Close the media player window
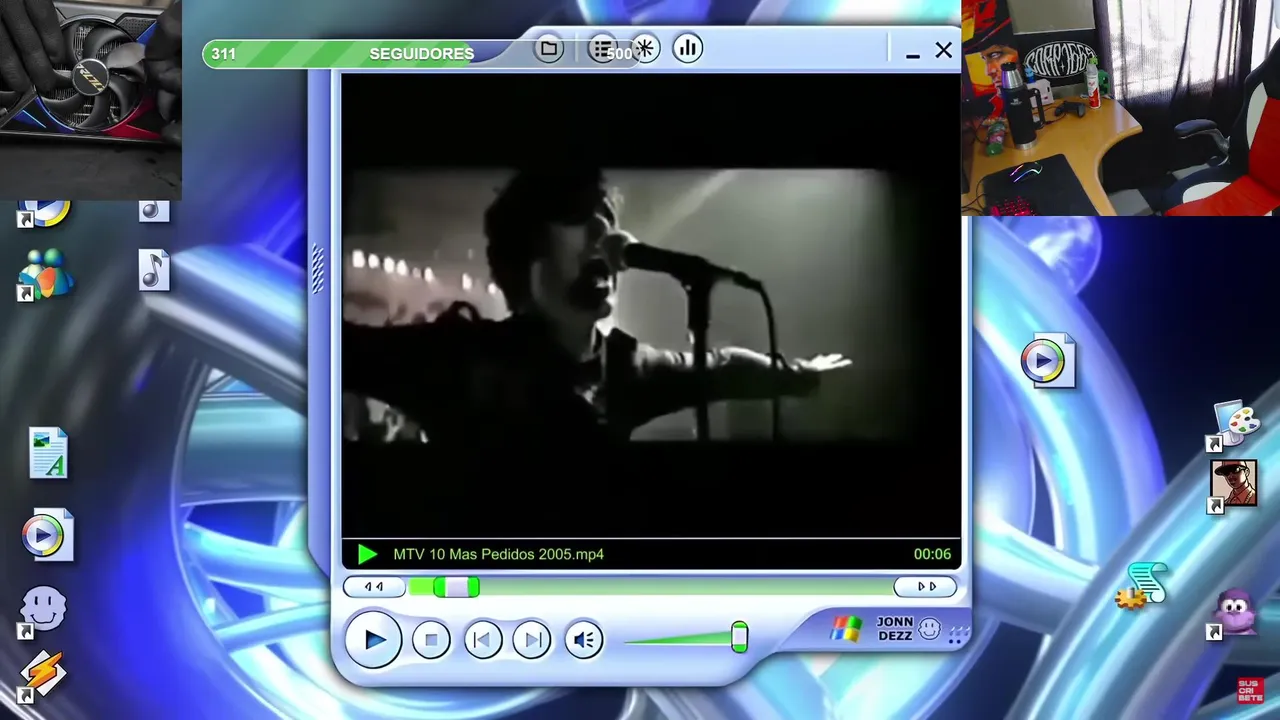The width and height of the screenshot is (1280, 720). click(x=943, y=50)
